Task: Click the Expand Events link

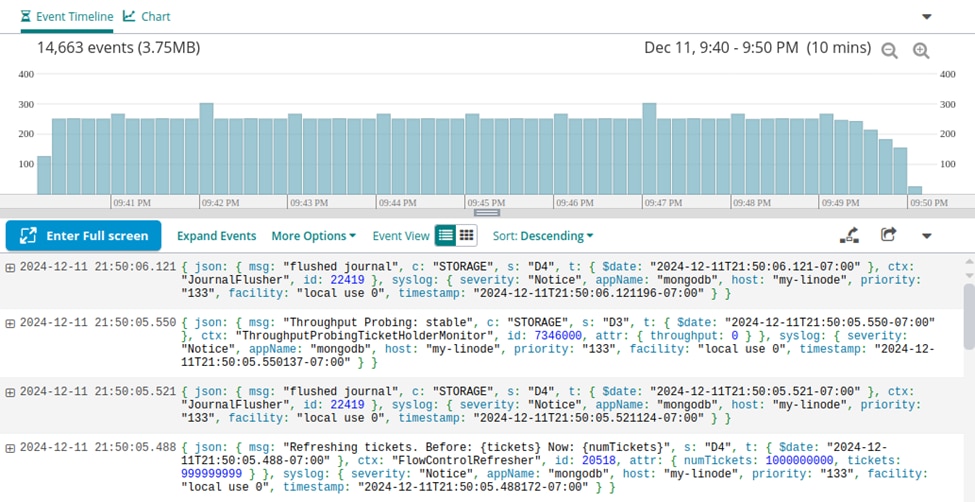Action: [216, 236]
